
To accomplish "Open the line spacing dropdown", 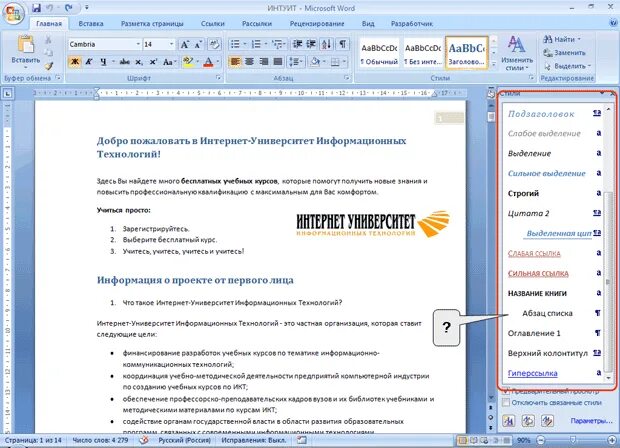I will tap(295, 62).
